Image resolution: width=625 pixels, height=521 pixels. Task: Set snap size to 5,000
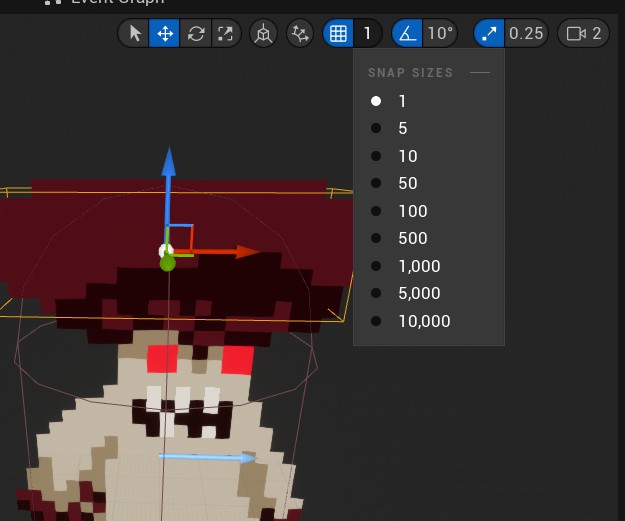pos(419,294)
